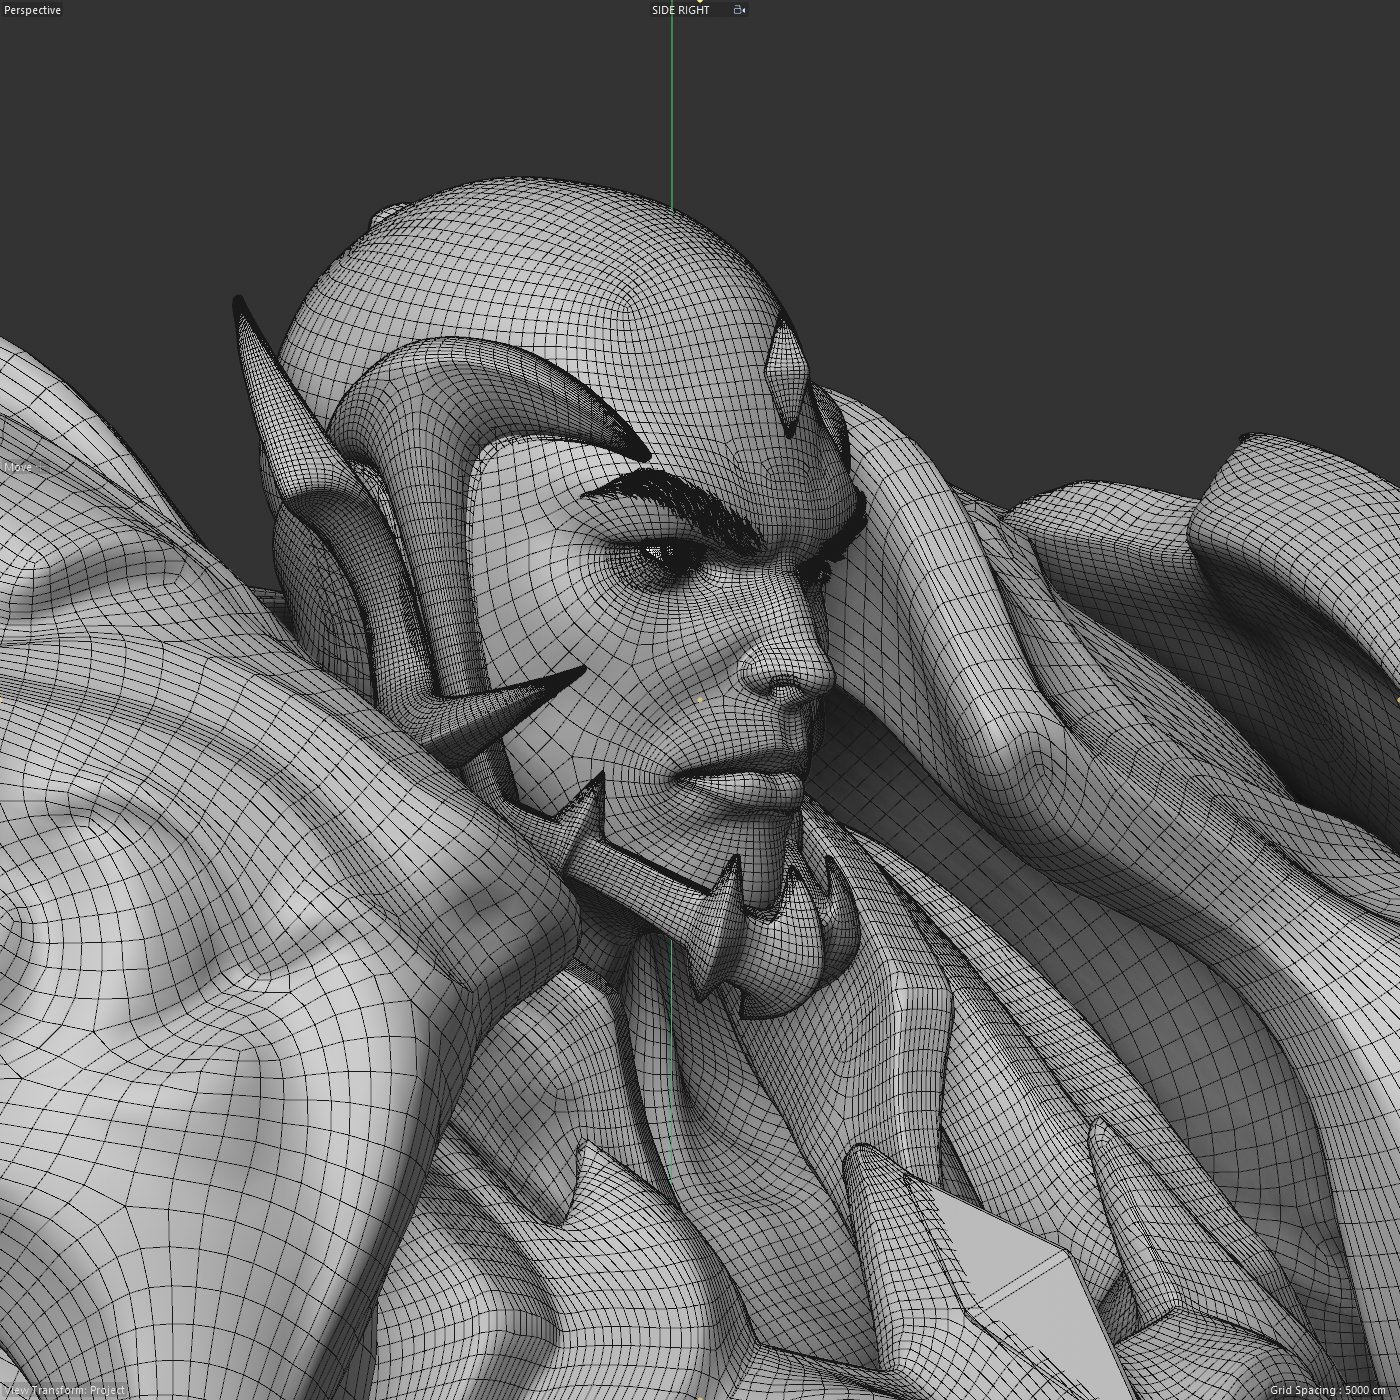The image size is (1400, 1400).
Task: Click the Perspective viewport label
Action: pyautogui.click(x=32, y=10)
